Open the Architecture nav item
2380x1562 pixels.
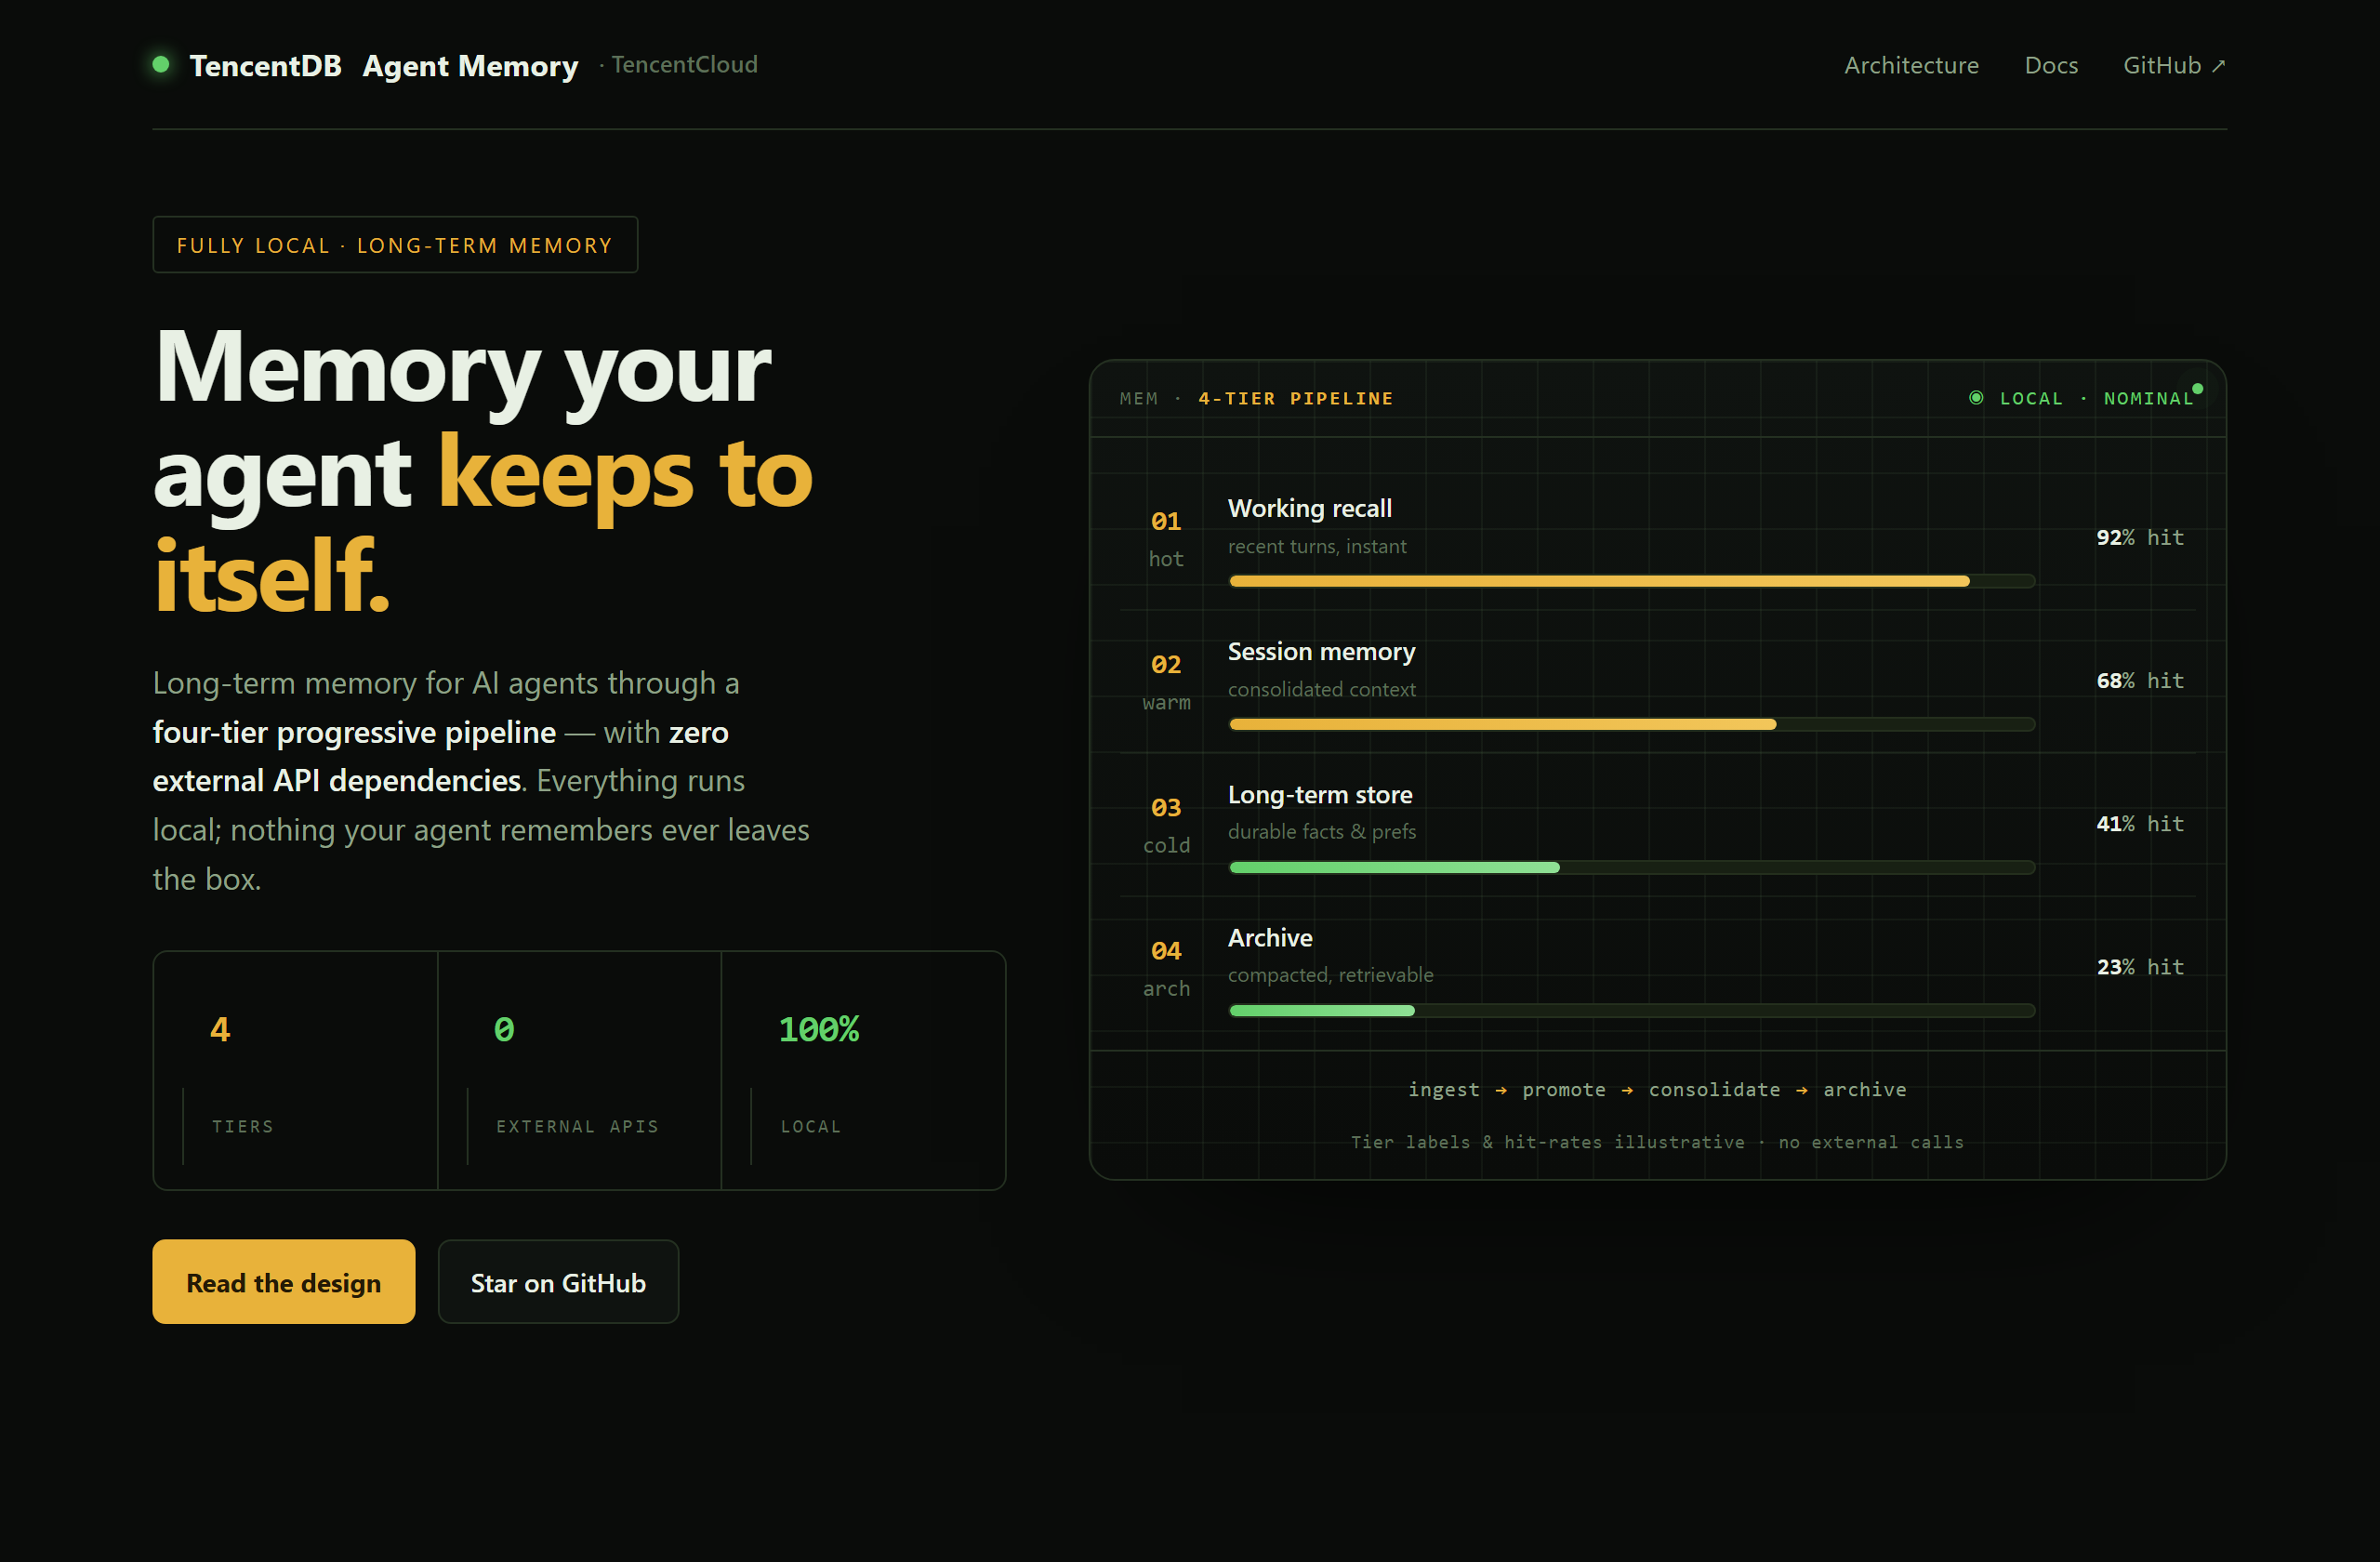click(x=1911, y=65)
